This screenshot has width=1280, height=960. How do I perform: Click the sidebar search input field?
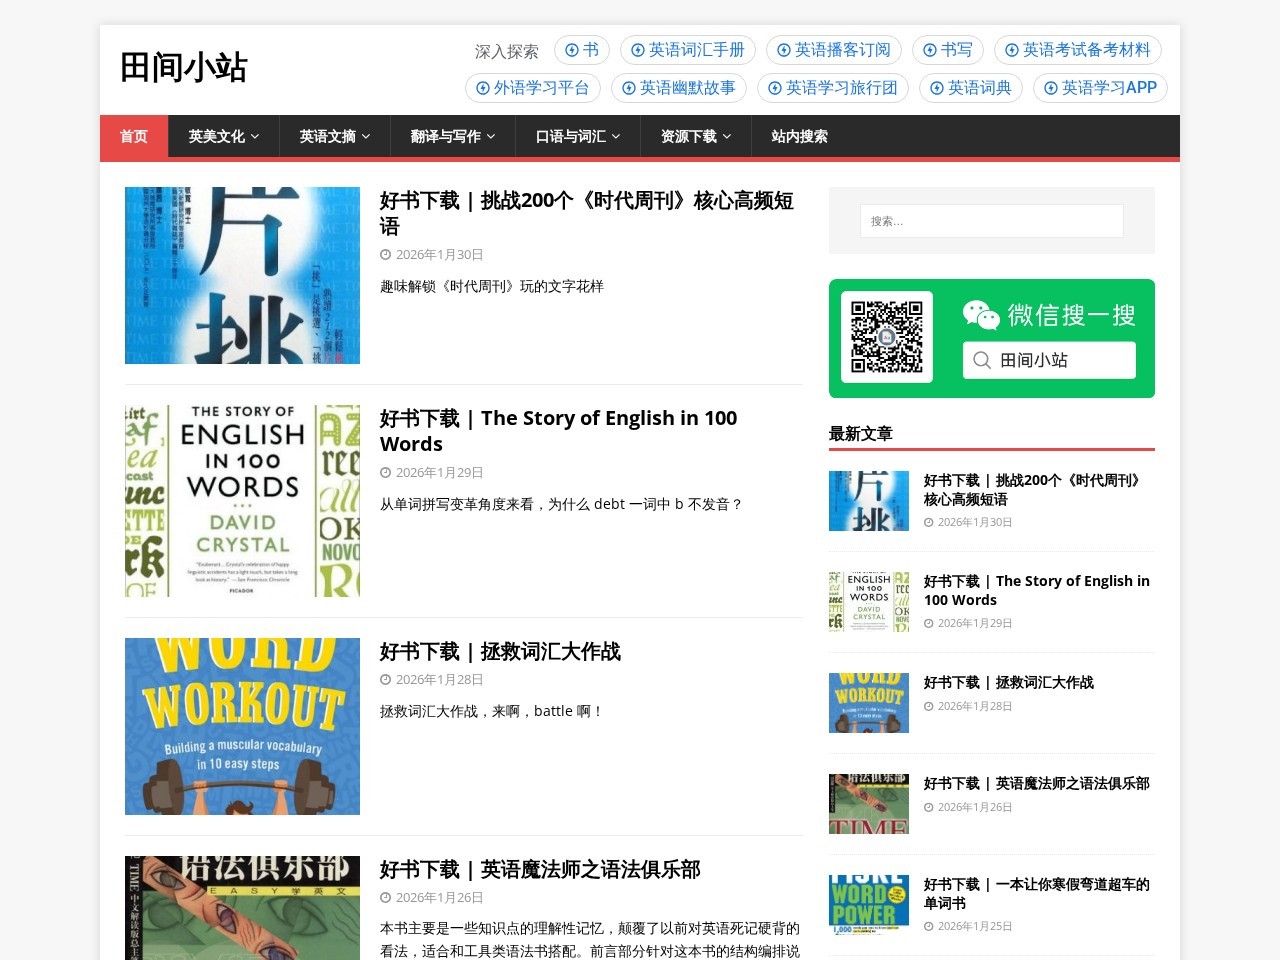991,221
